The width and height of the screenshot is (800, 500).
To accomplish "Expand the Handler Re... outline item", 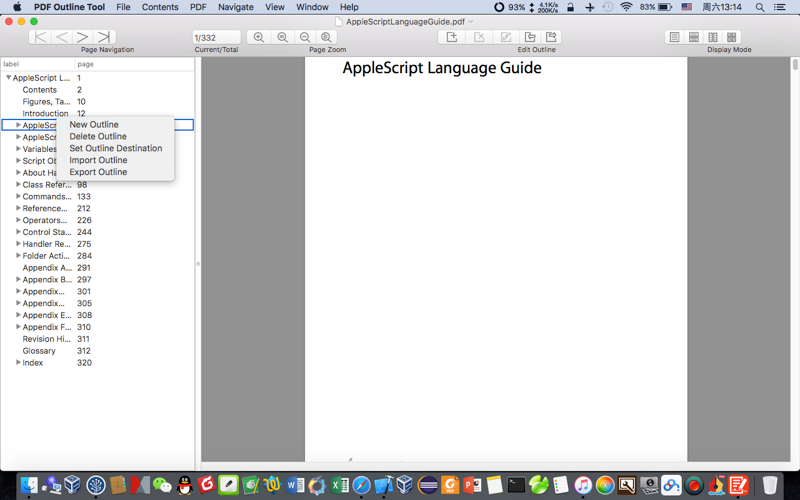I will click(18, 243).
